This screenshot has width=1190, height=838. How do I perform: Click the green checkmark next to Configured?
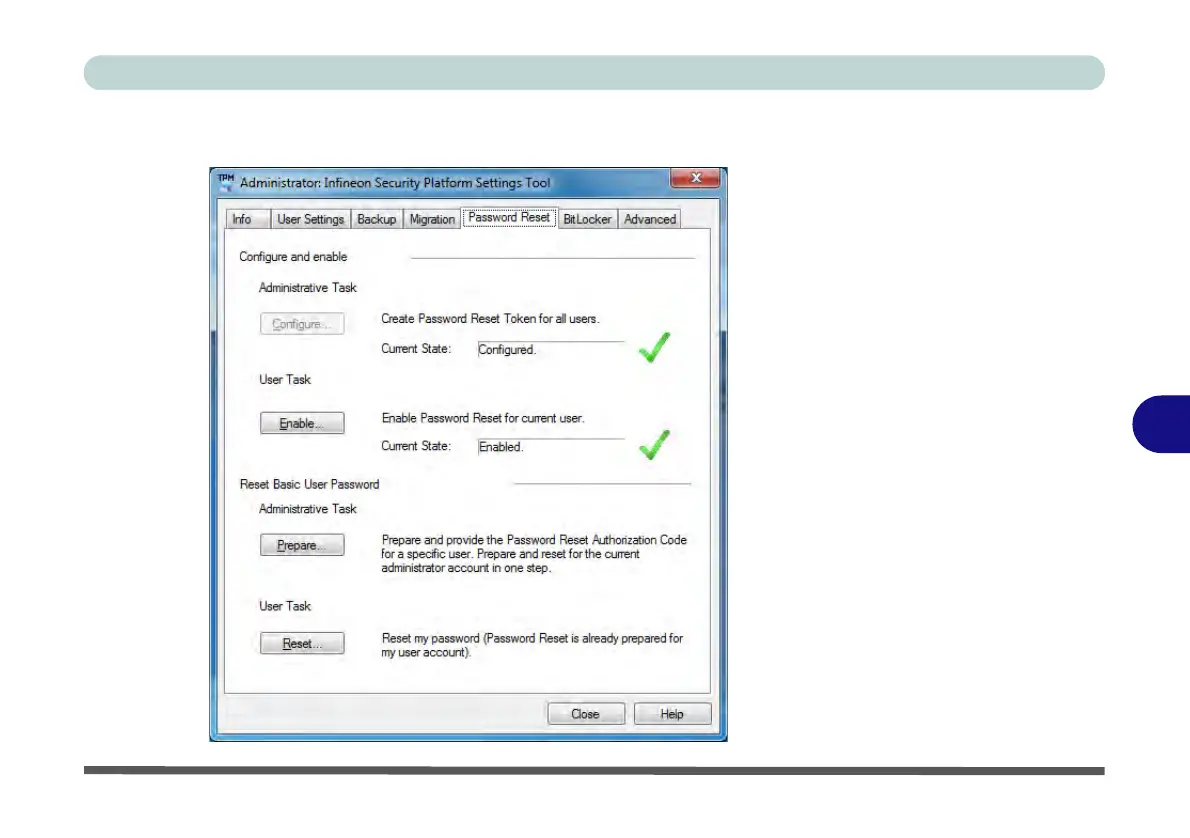[x=654, y=348]
